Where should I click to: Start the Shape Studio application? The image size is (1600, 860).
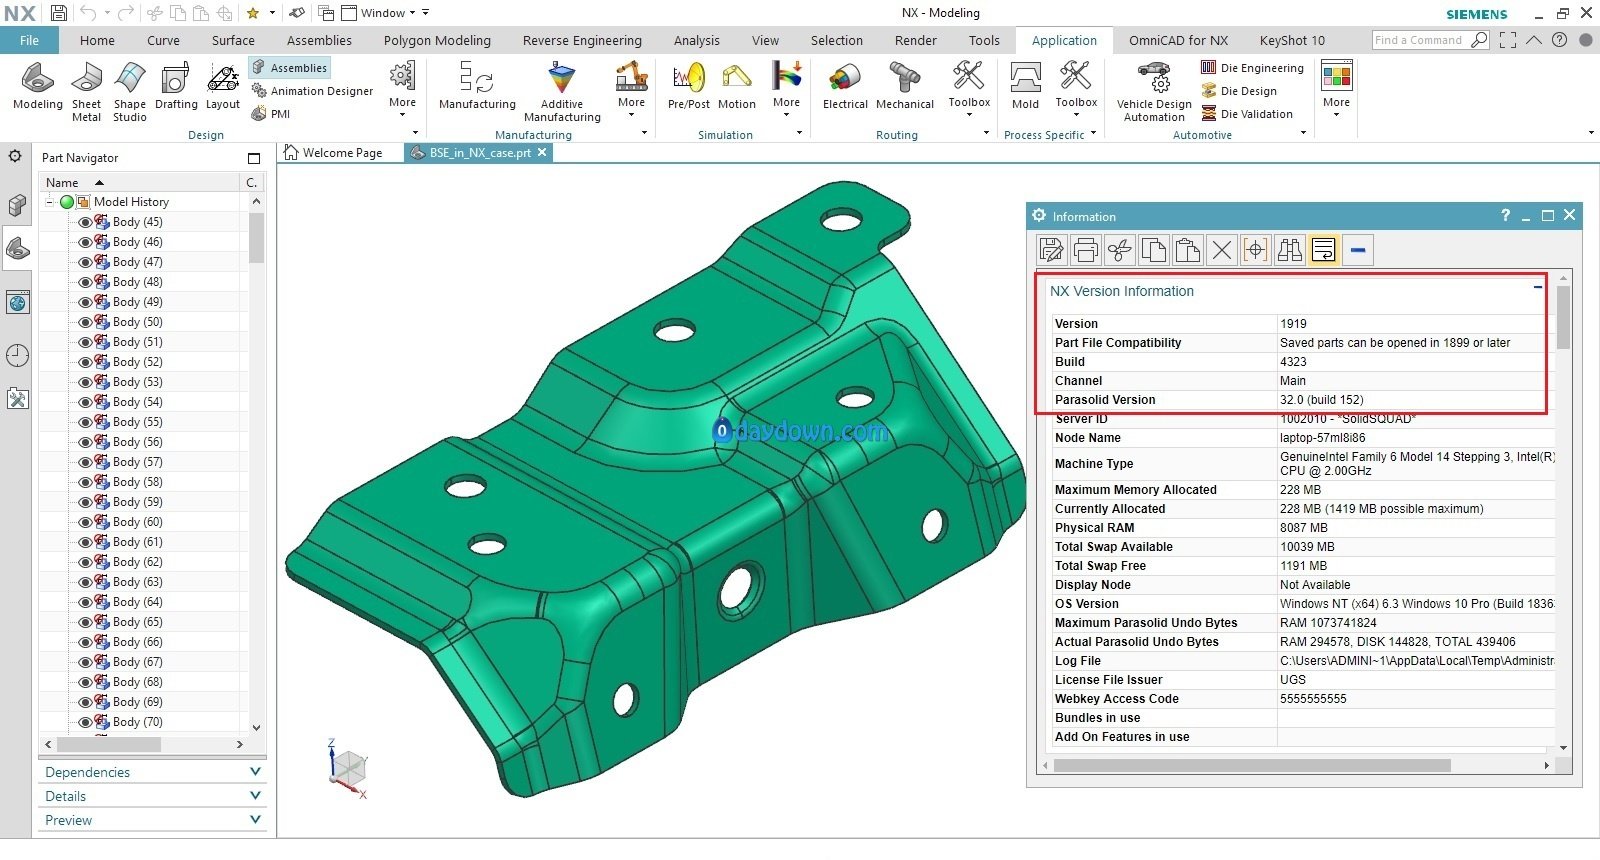tap(130, 92)
